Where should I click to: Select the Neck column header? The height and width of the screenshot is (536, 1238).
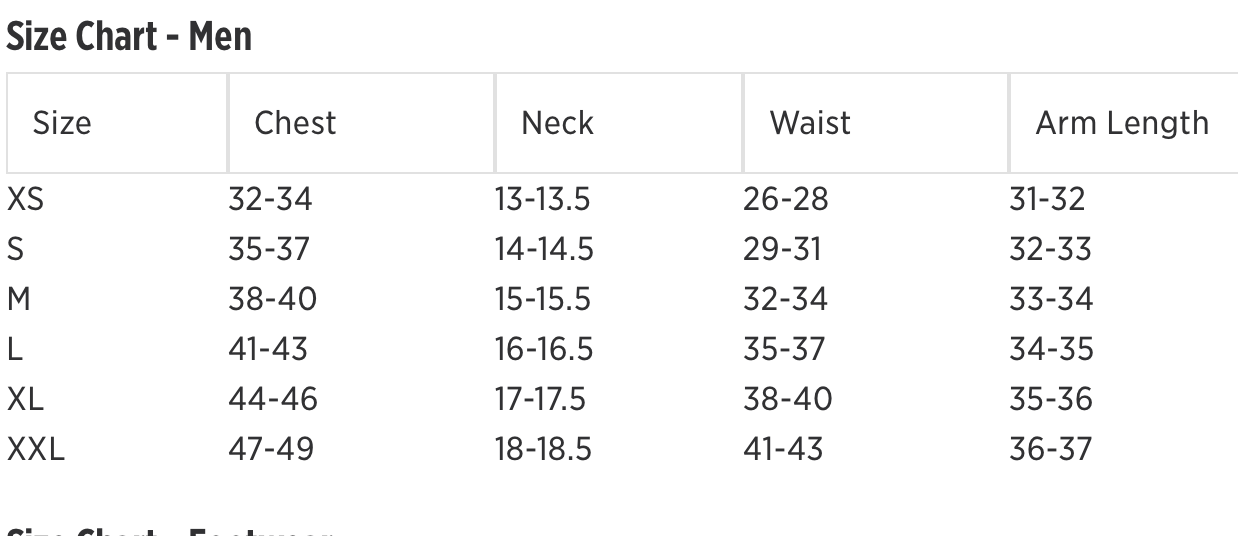coord(557,123)
